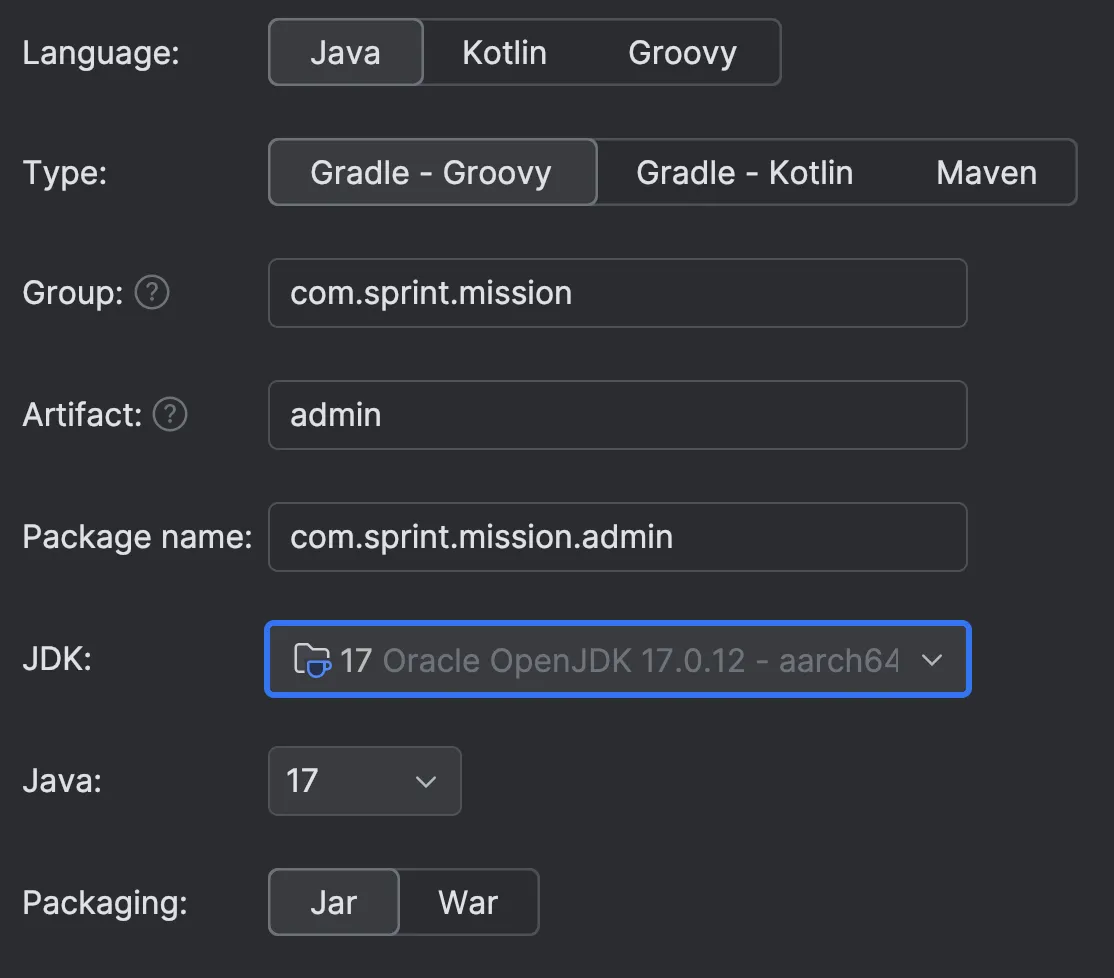This screenshot has width=1114, height=978.
Task: Select Gradle - Groovy build type
Action: (431, 172)
